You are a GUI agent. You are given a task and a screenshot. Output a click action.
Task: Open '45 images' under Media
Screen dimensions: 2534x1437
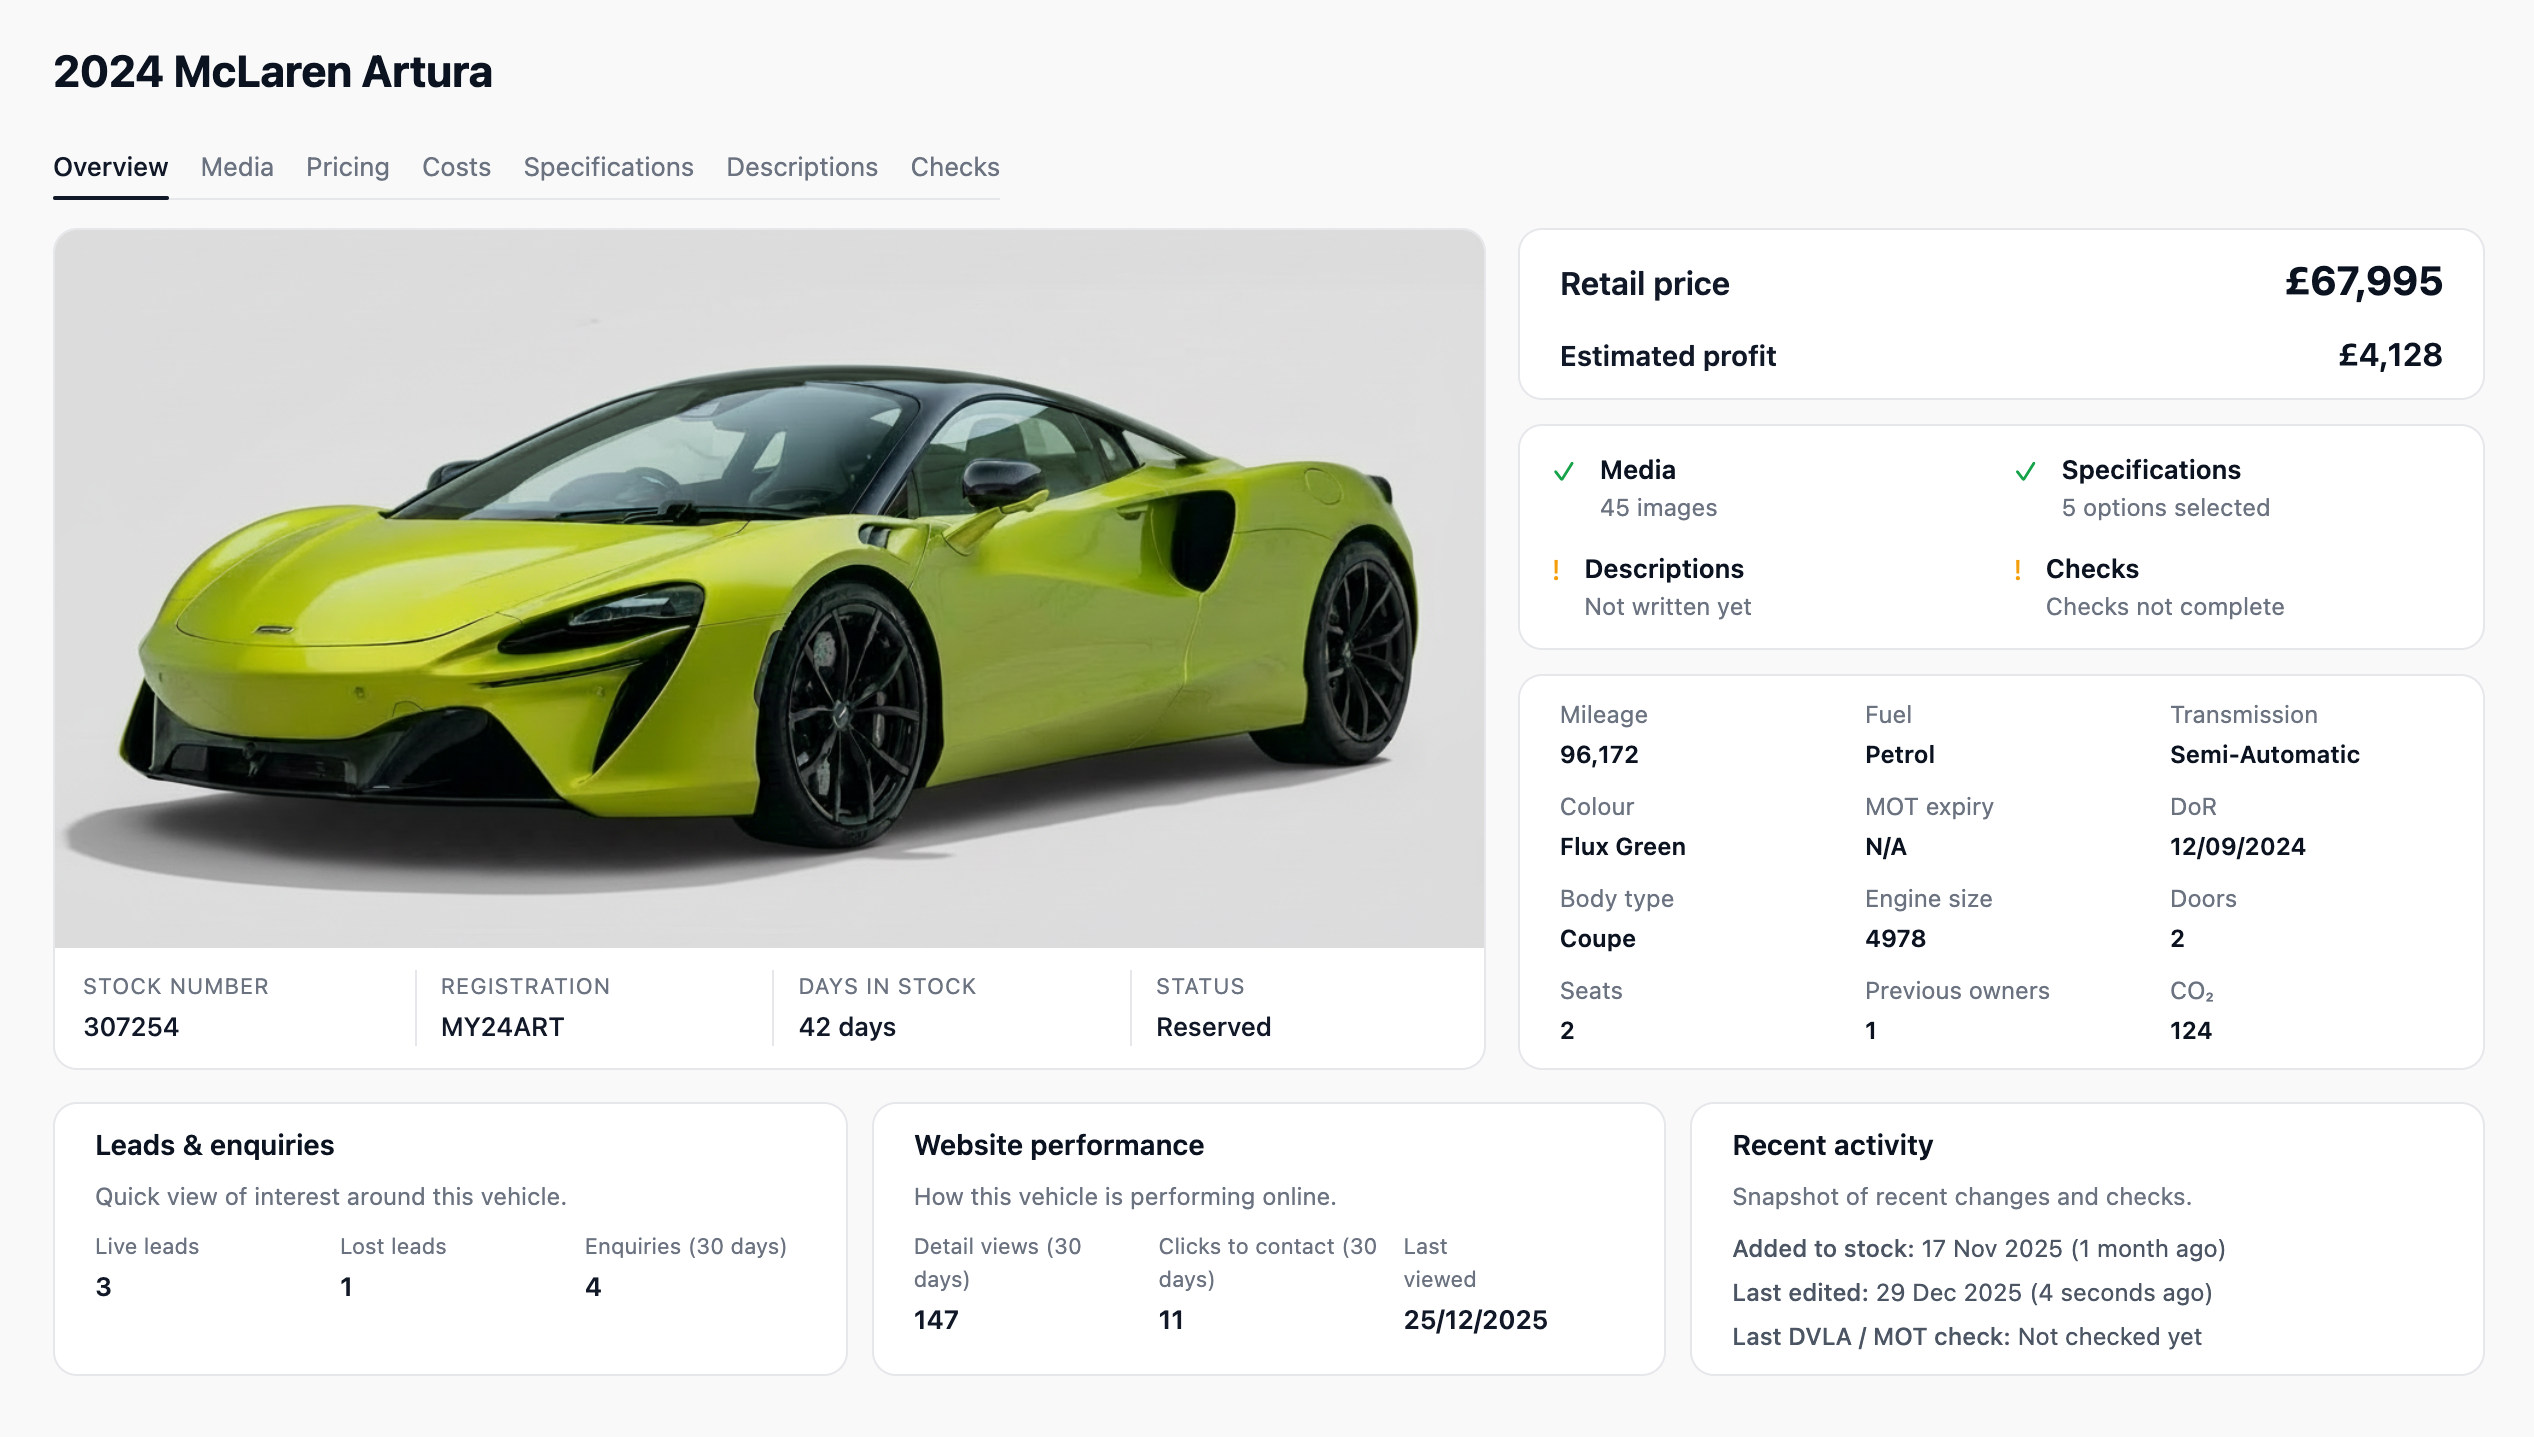(x=1658, y=508)
